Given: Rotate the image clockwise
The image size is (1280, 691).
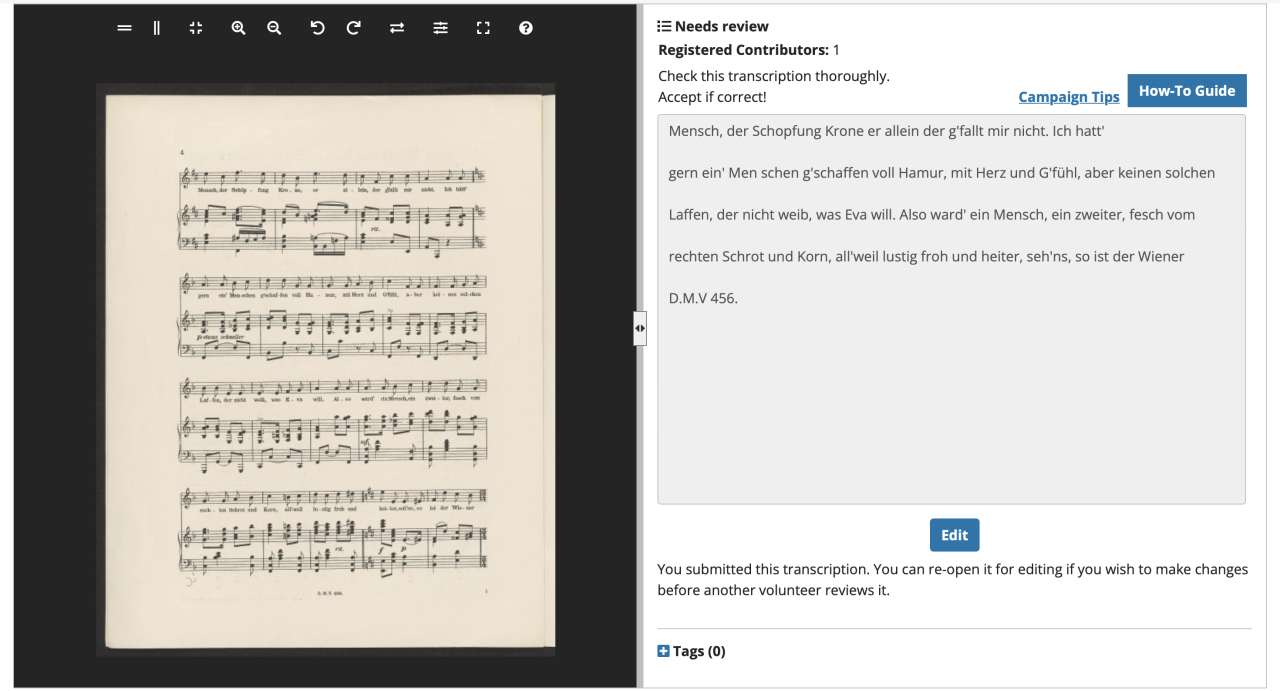Looking at the screenshot, I should pyautogui.click(x=353, y=28).
